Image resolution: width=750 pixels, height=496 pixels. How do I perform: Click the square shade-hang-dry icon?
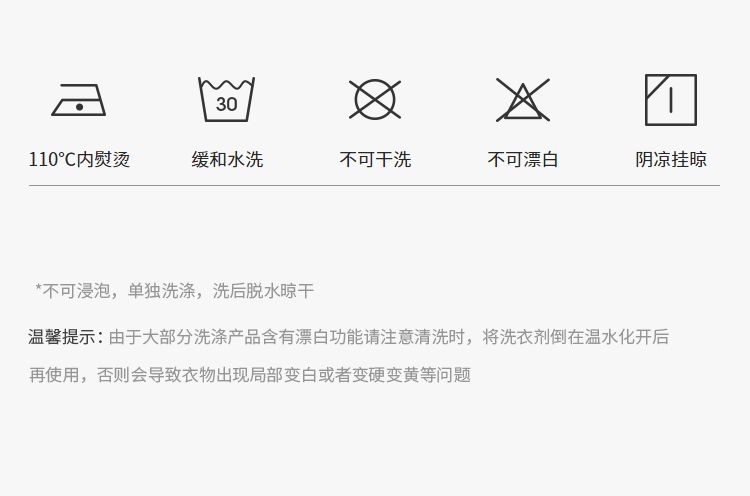pyautogui.click(x=671, y=100)
